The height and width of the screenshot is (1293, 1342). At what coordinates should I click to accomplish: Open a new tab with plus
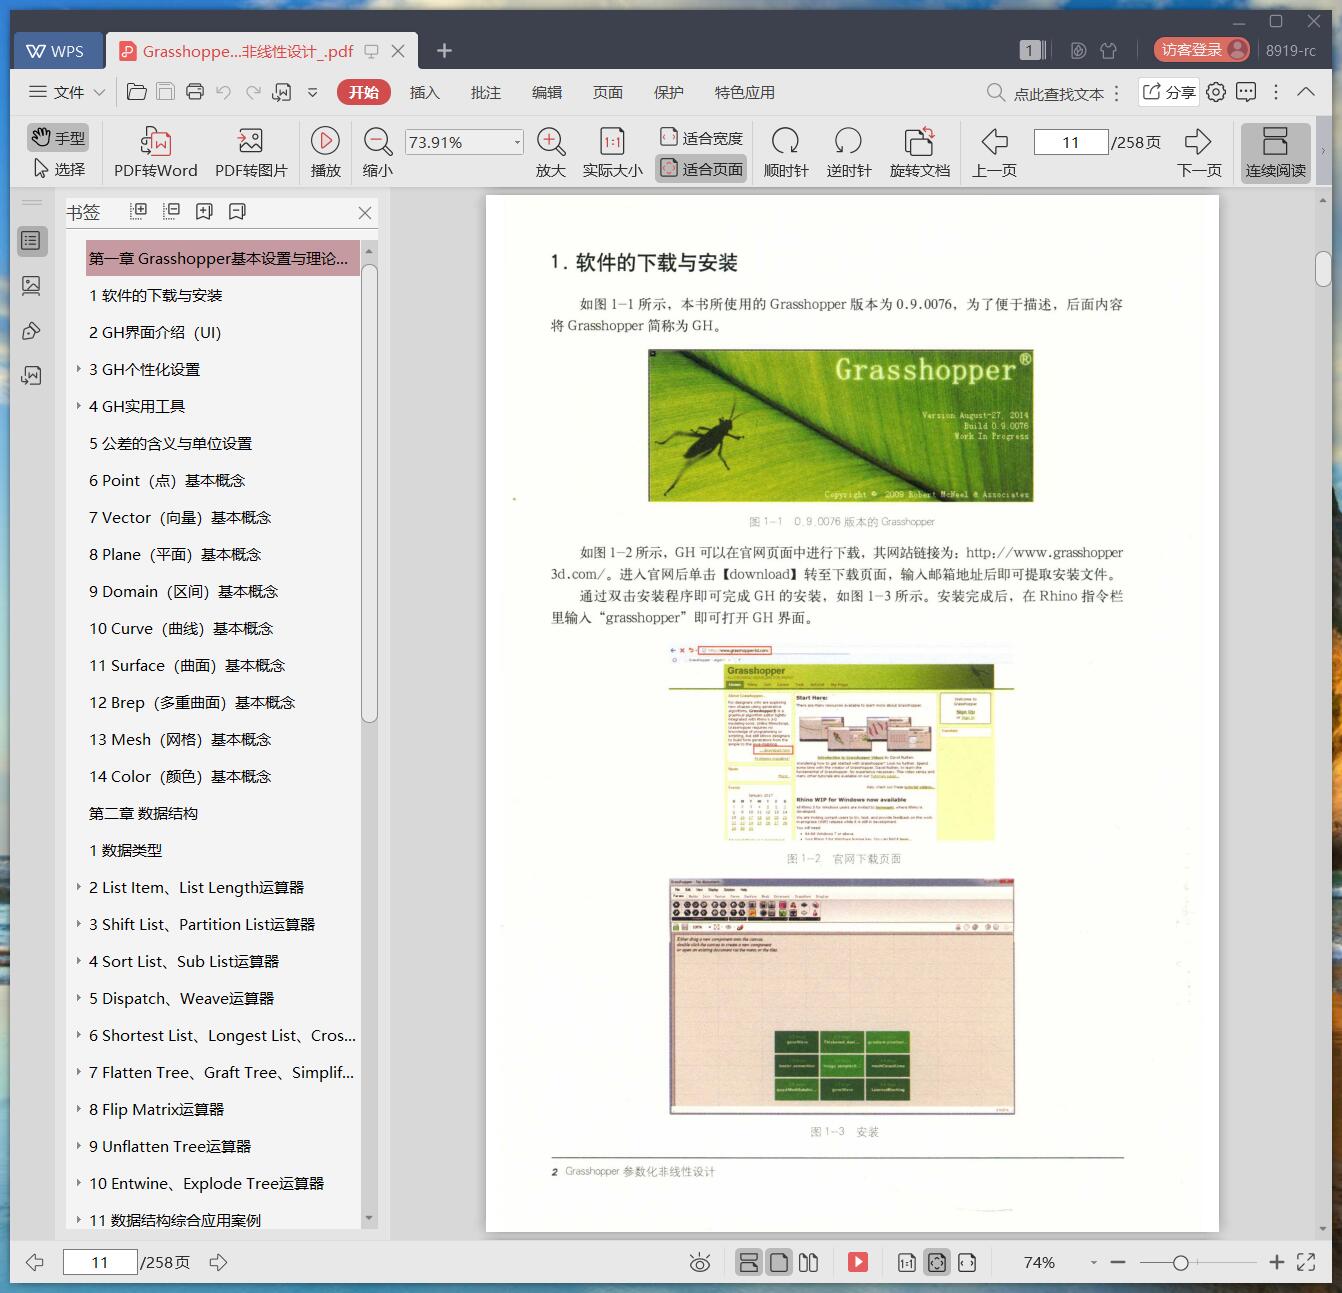click(x=445, y=51)
